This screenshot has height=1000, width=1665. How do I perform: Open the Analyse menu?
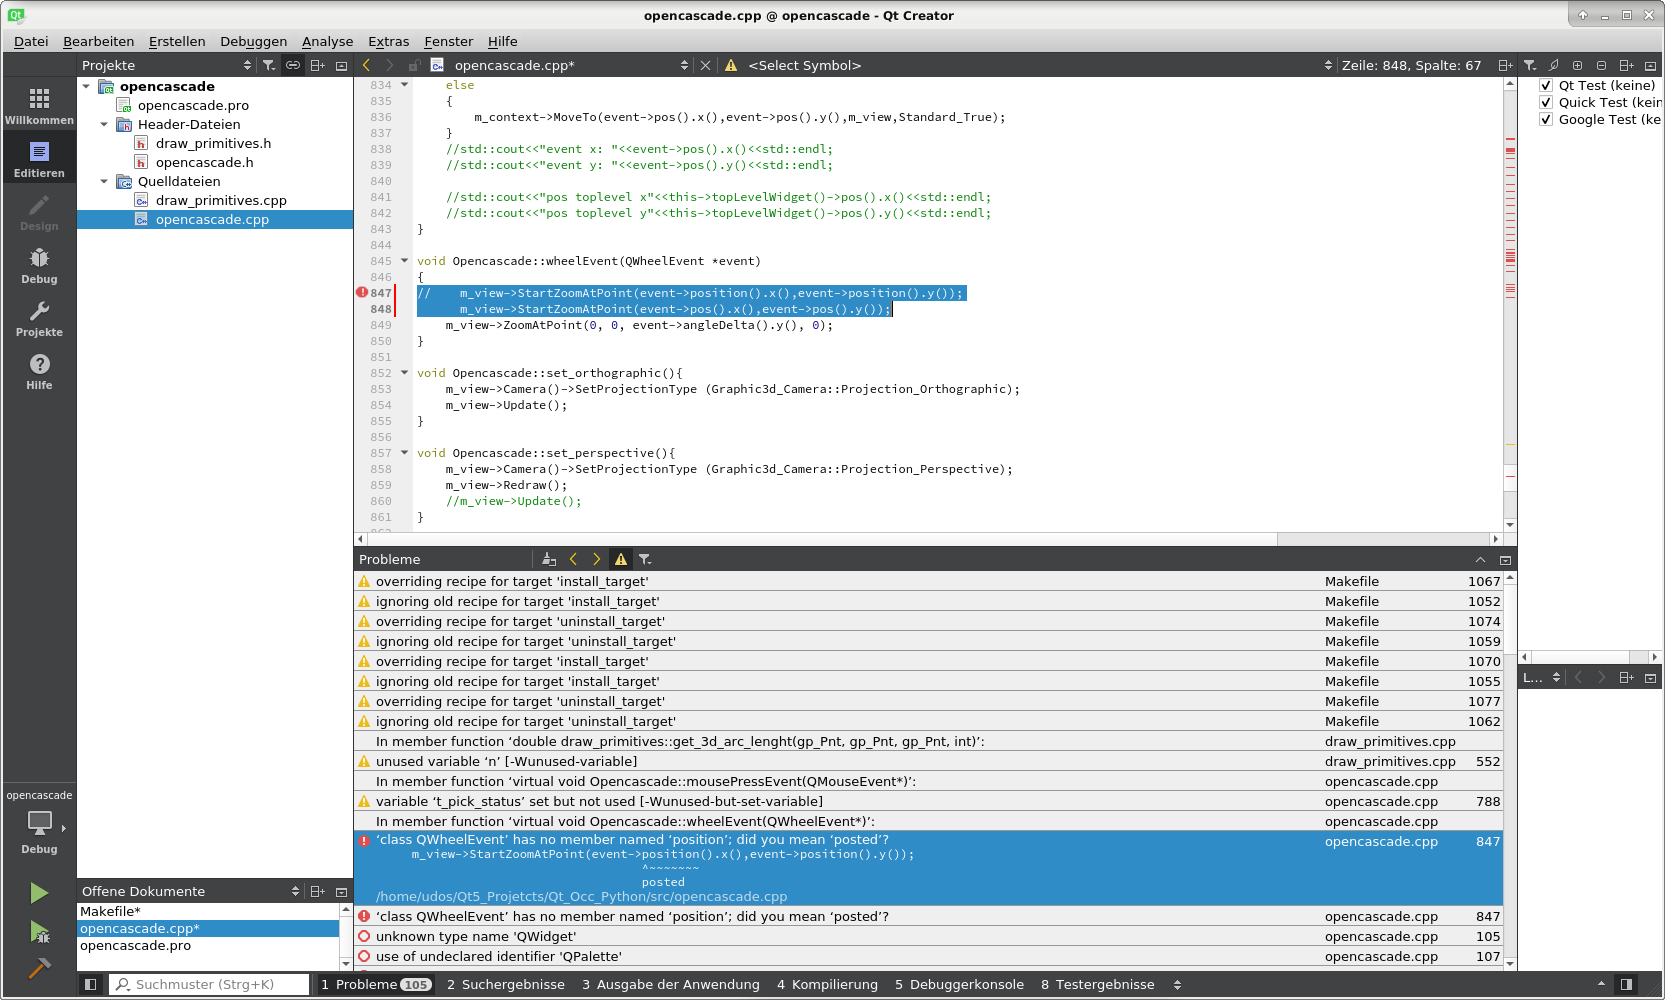pyautogui.click(x=327, y=41)
